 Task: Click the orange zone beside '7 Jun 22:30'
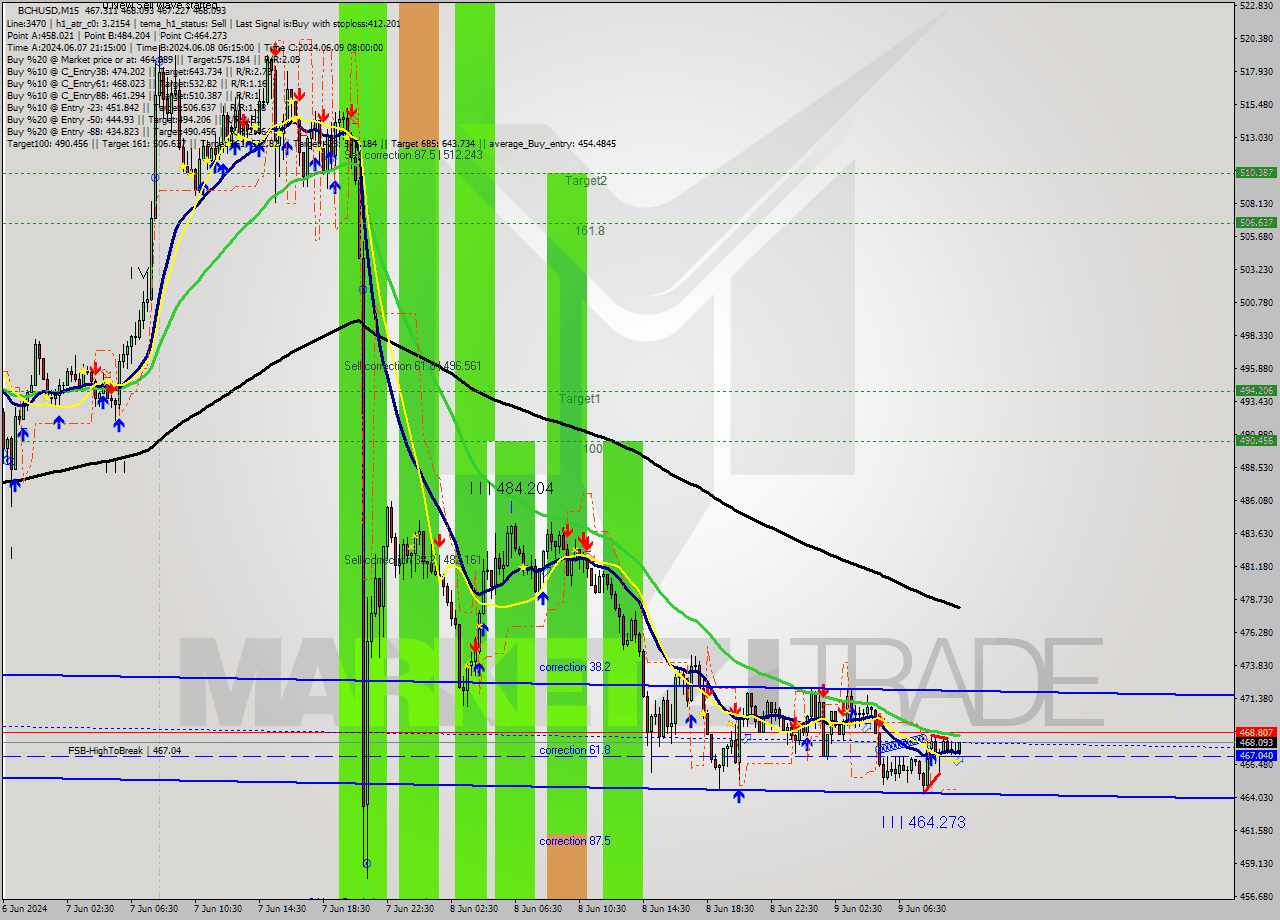pyautogui.click(x=418, y=76)
